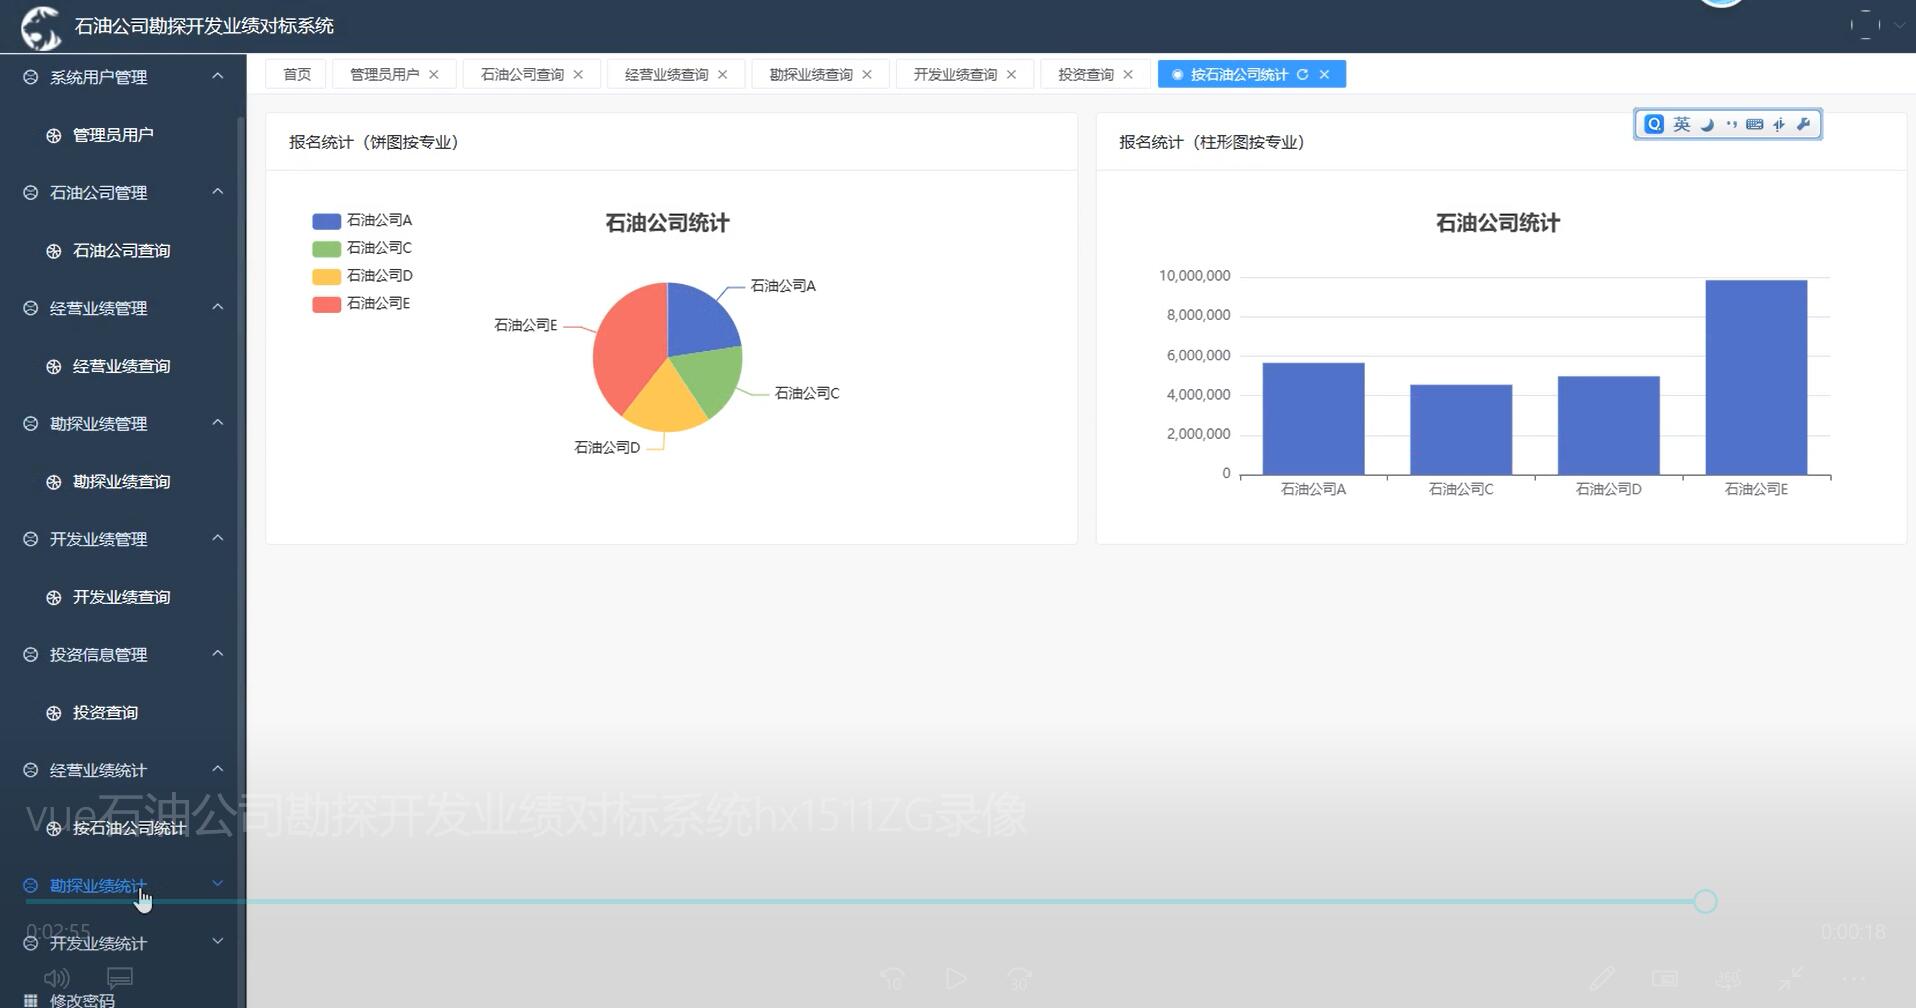Click the 开发业绩管理 menu icon

pyautogui.click(x=31, y=539)
